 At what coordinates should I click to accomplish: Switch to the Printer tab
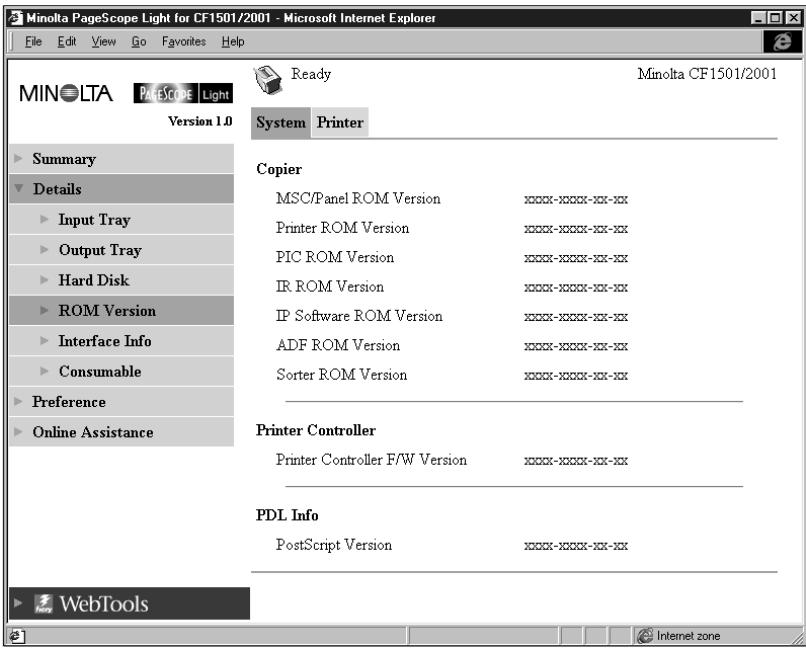340,122
